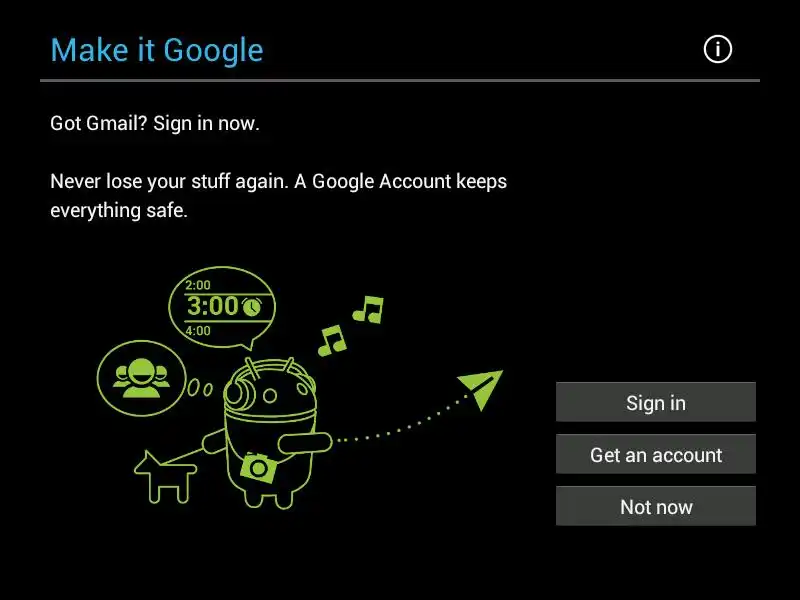Click the lower-left music note

click(x=332, y=340)
